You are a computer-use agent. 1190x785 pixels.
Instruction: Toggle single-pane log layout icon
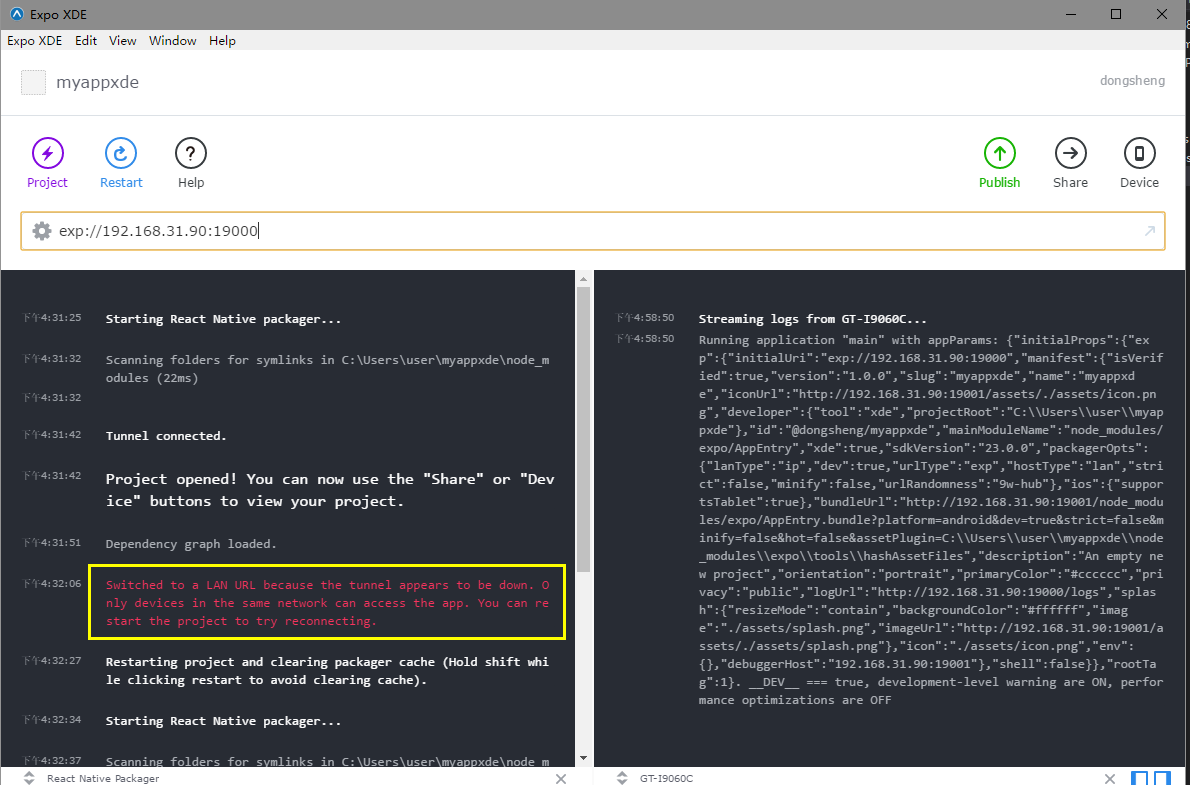click(1140, 778)
